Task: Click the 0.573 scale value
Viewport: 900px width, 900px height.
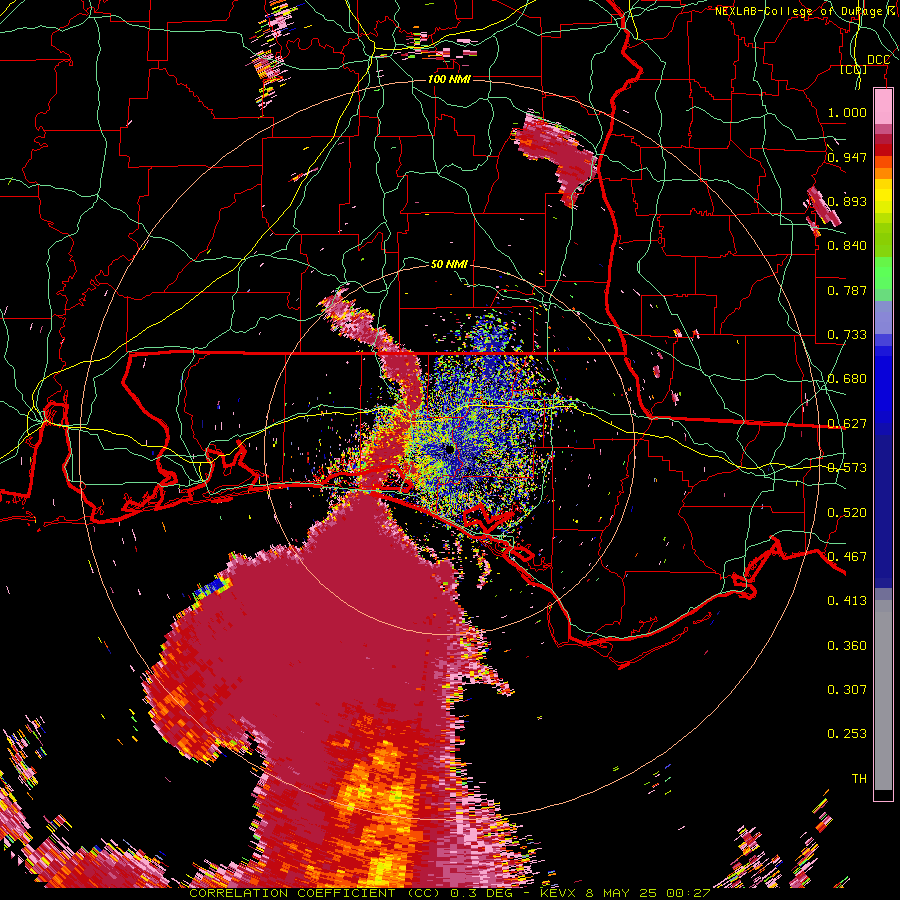Action: (x=847, y=468)
